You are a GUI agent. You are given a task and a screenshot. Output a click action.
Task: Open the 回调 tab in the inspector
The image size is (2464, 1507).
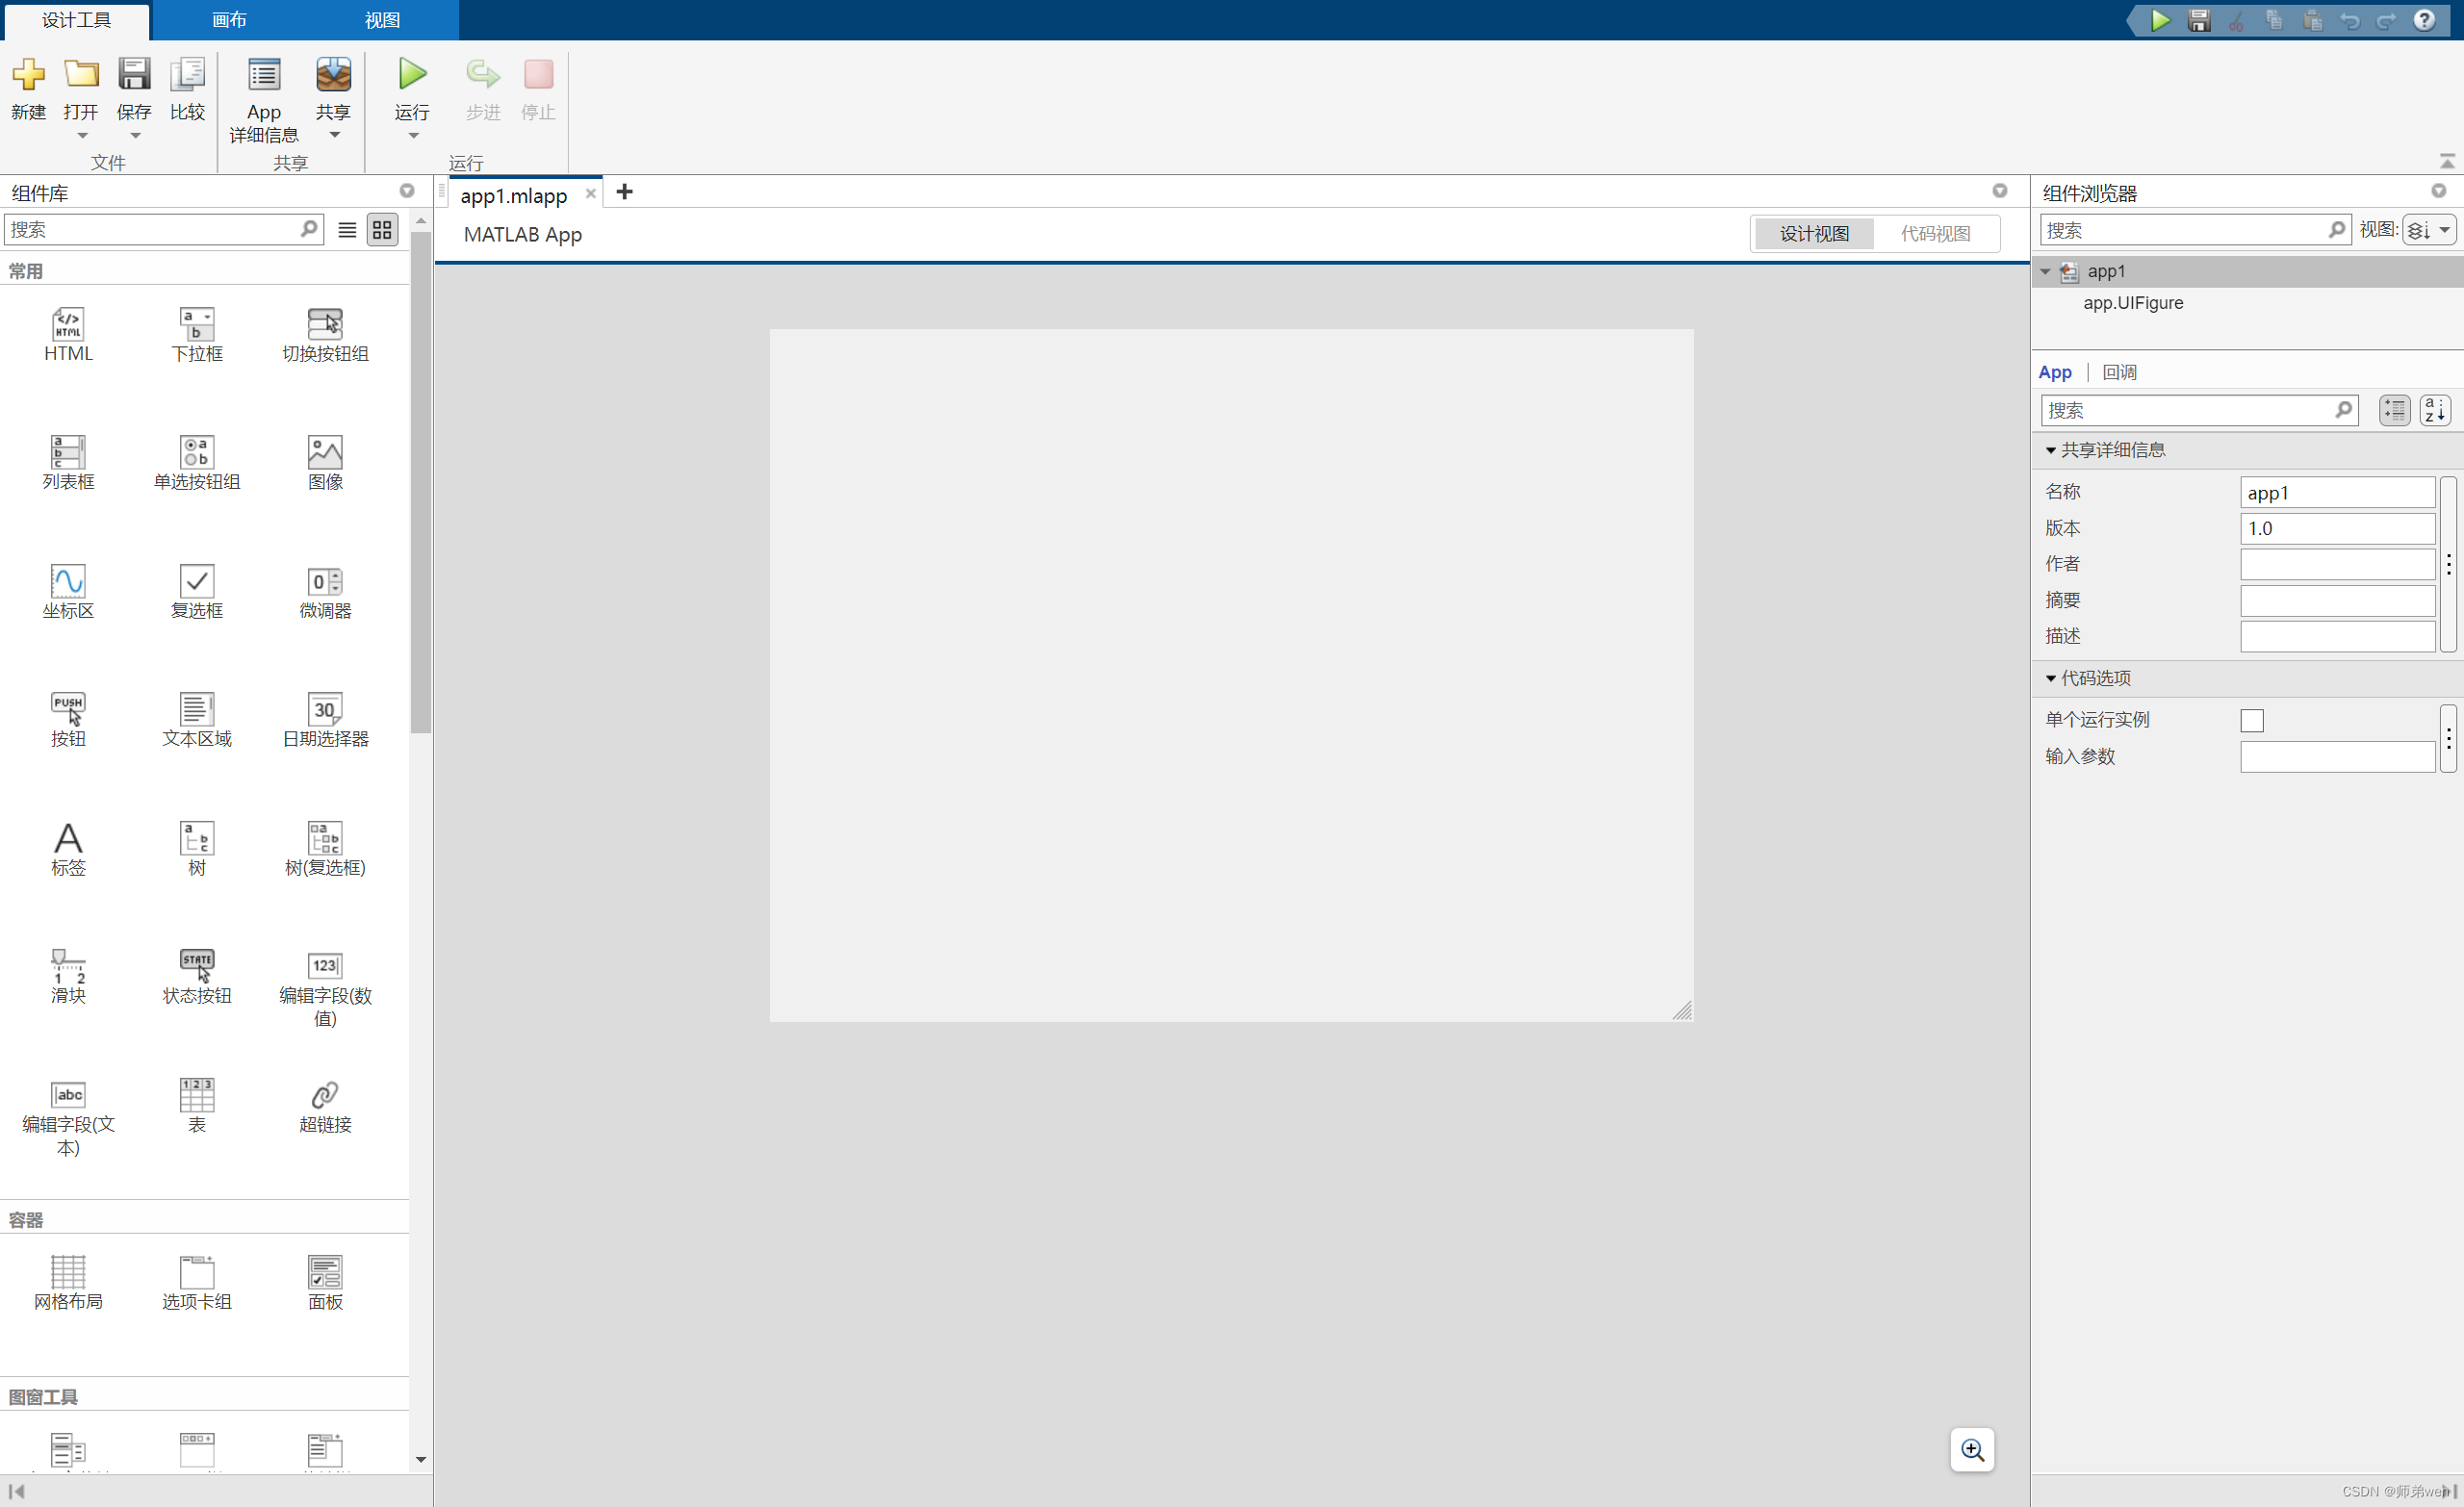(2120, 371)
